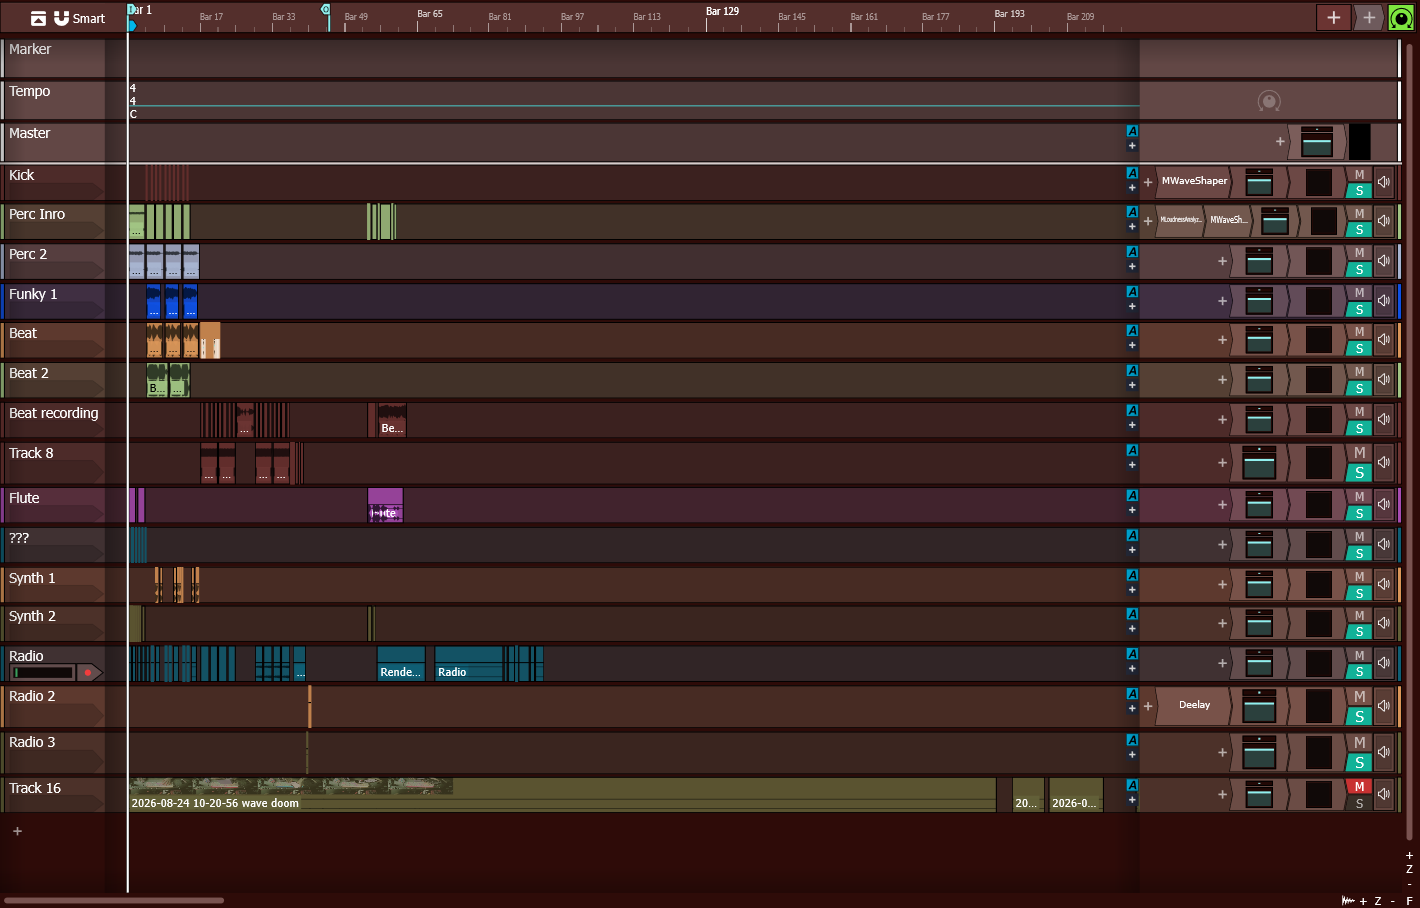Expand the small plus under Master automation
This screenshot has height=908, width=1420.
pos(1132,146)
